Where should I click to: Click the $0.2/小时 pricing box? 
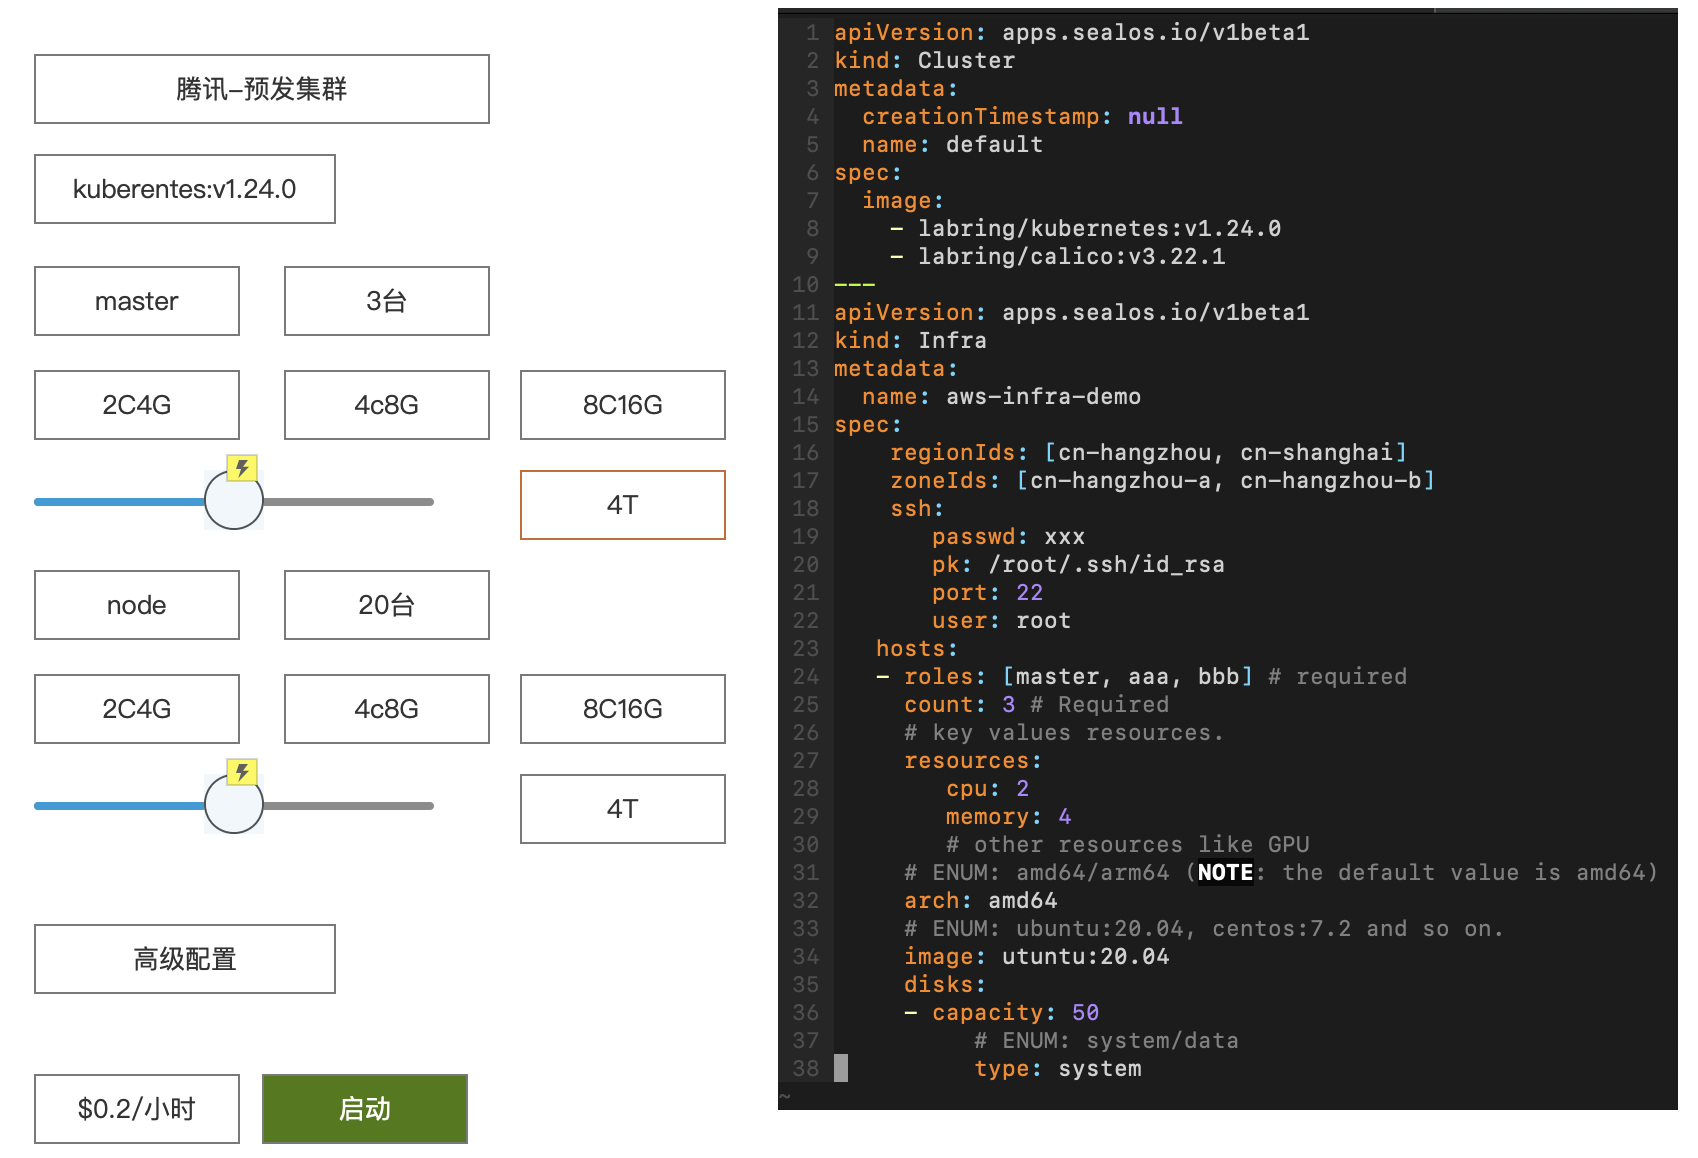136,1108
